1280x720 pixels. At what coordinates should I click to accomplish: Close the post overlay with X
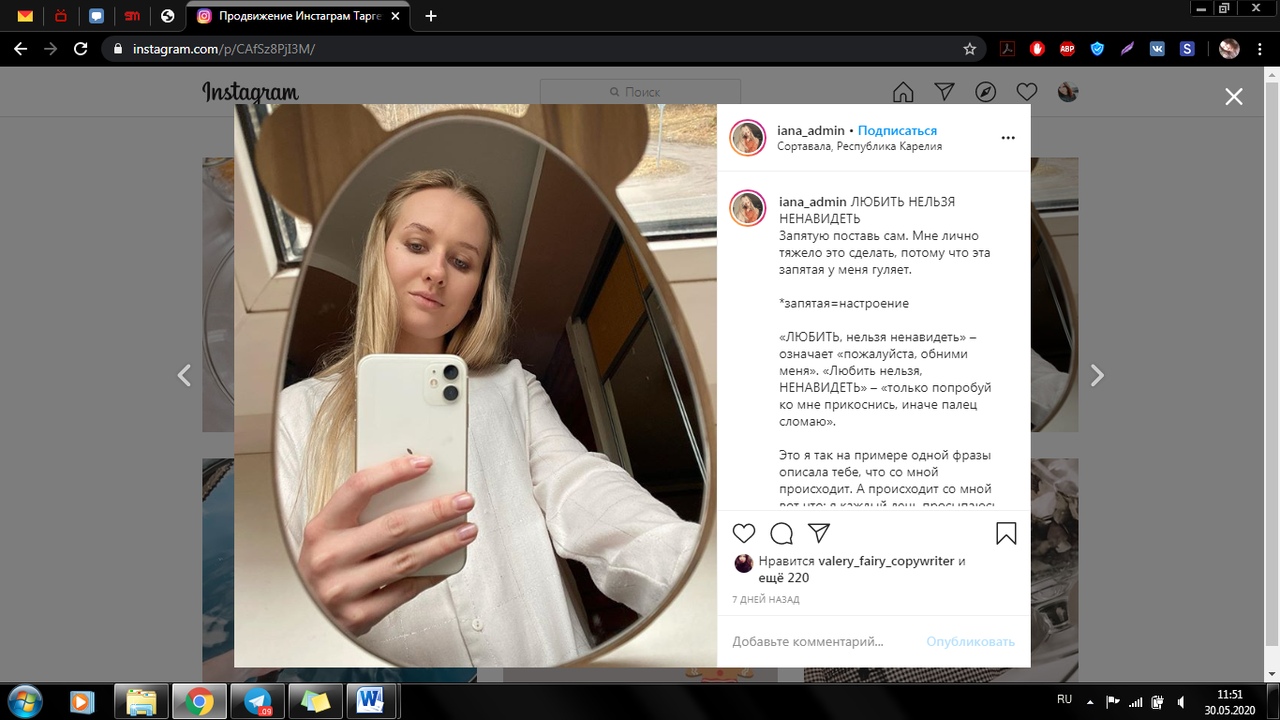tap(1234, 96)
